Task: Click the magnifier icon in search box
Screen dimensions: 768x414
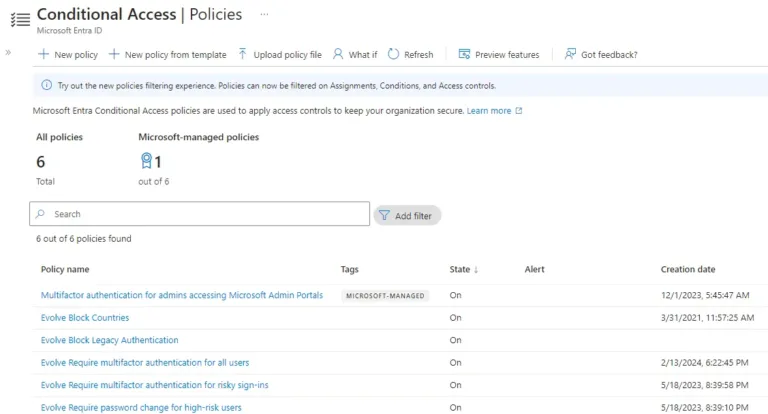Action: [41, 214]
